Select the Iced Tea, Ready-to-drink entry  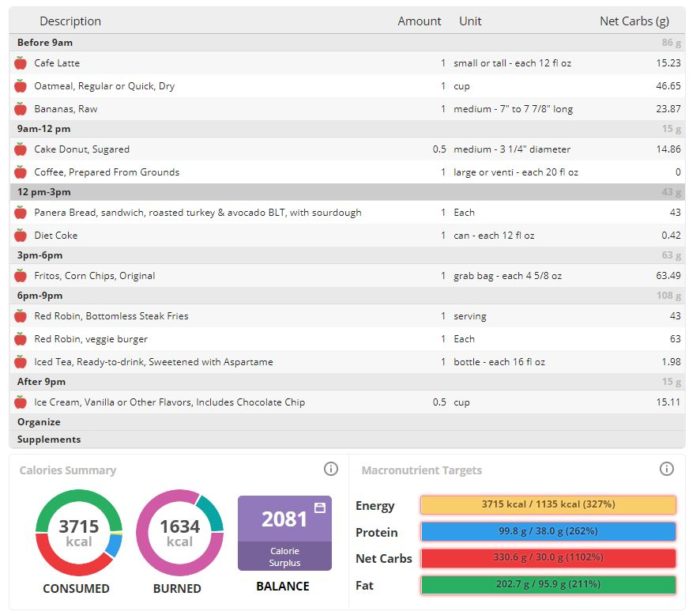[347, 362]
